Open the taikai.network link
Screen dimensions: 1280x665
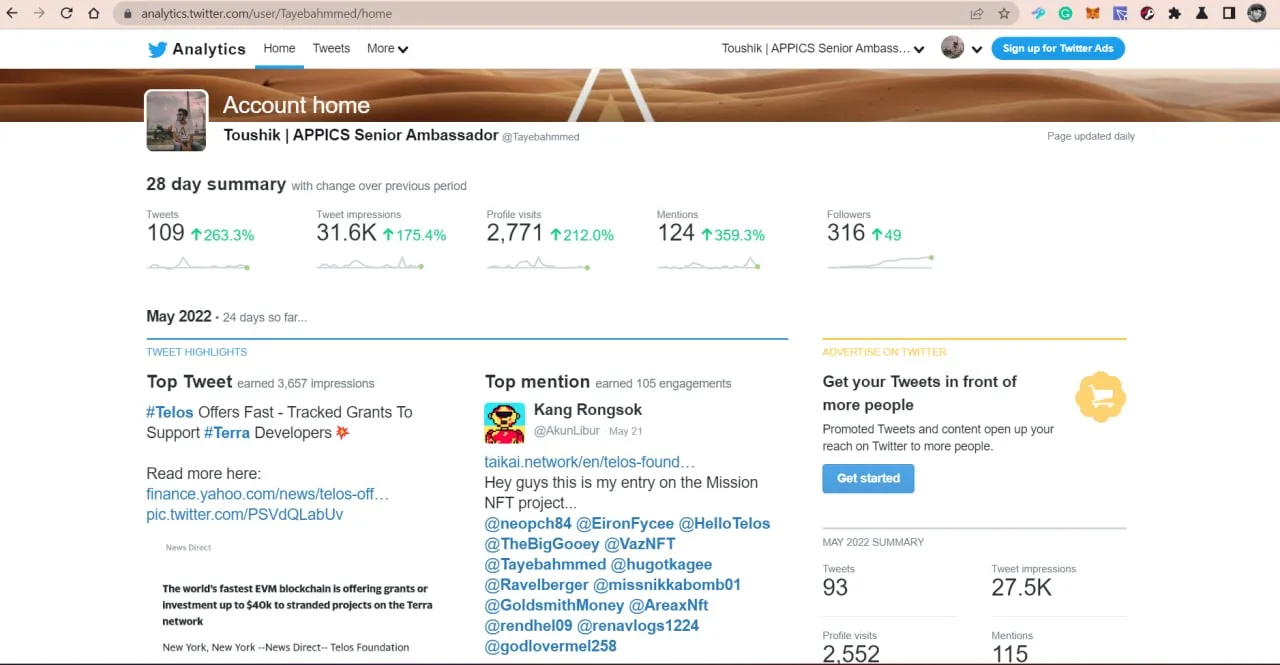[590, 462]
